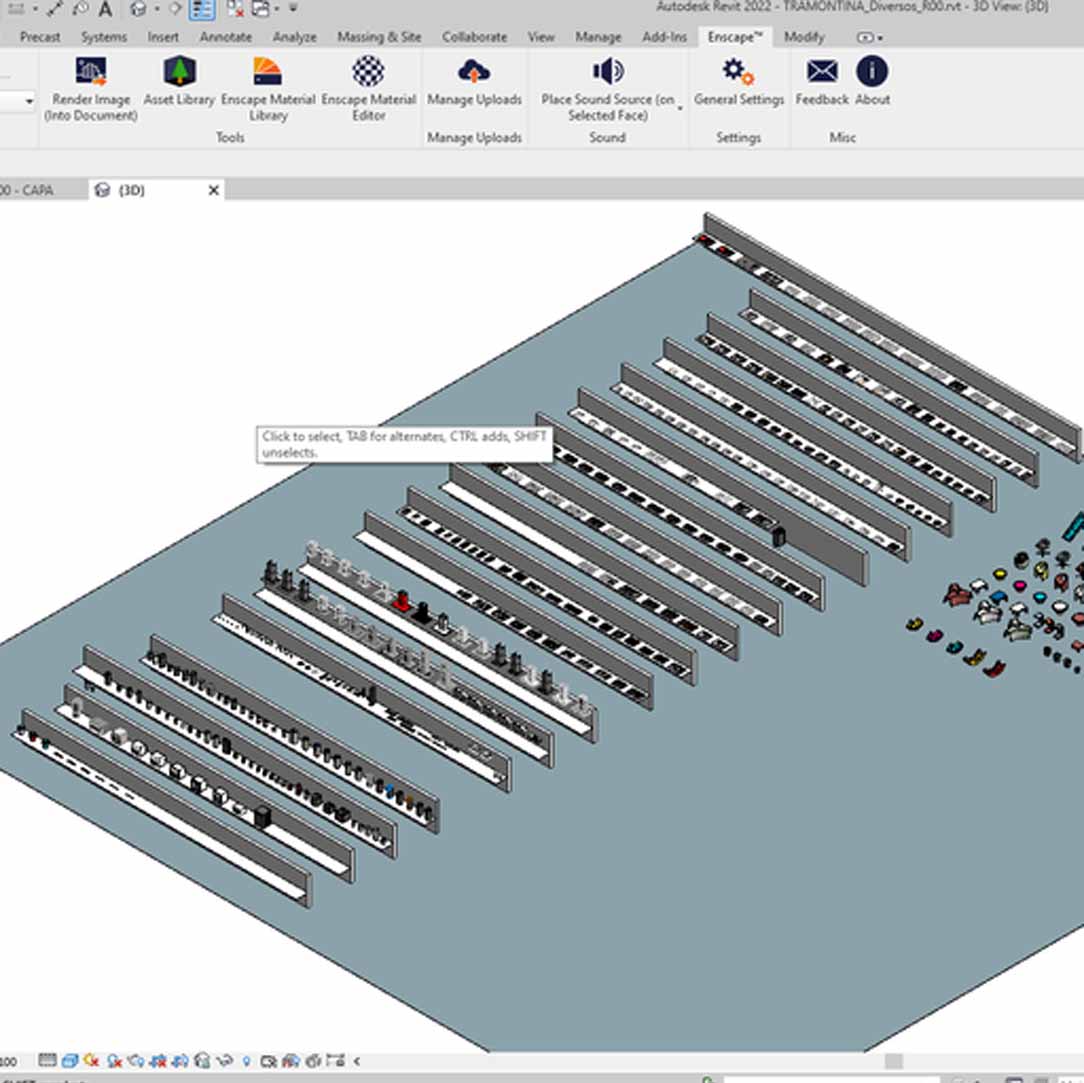Launch the Enscape Material Editor

[368, 72]
